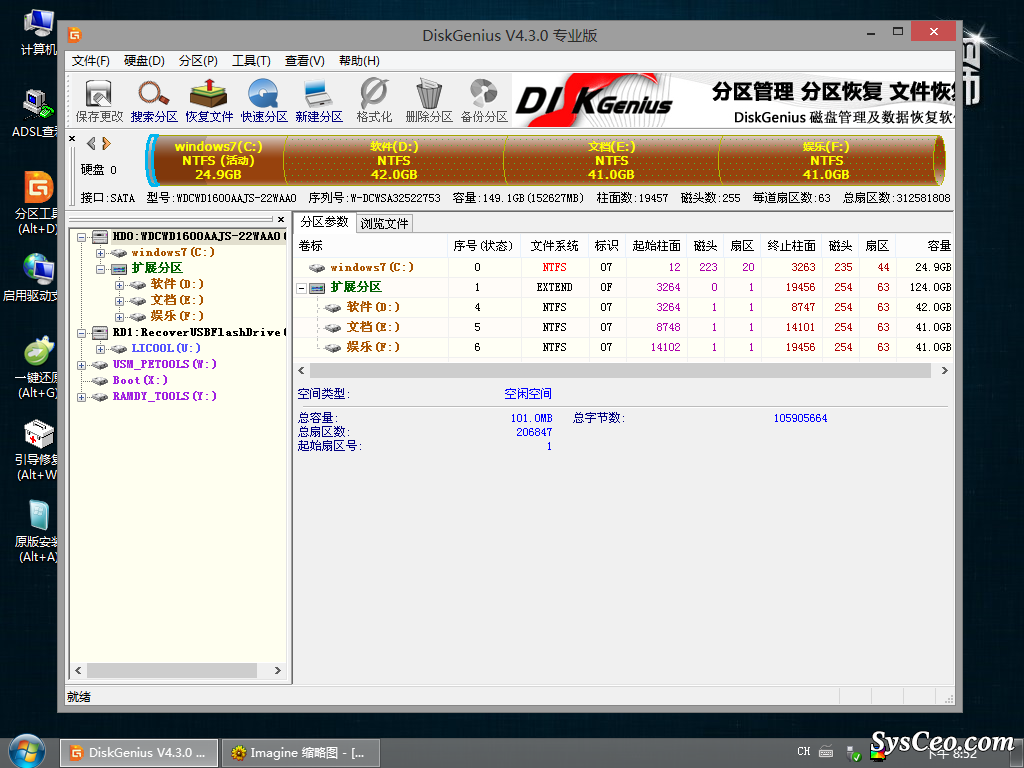Open the 工具(T) menu
Viewport: 1024px width, 768px height.
click(x=251, y=61)
